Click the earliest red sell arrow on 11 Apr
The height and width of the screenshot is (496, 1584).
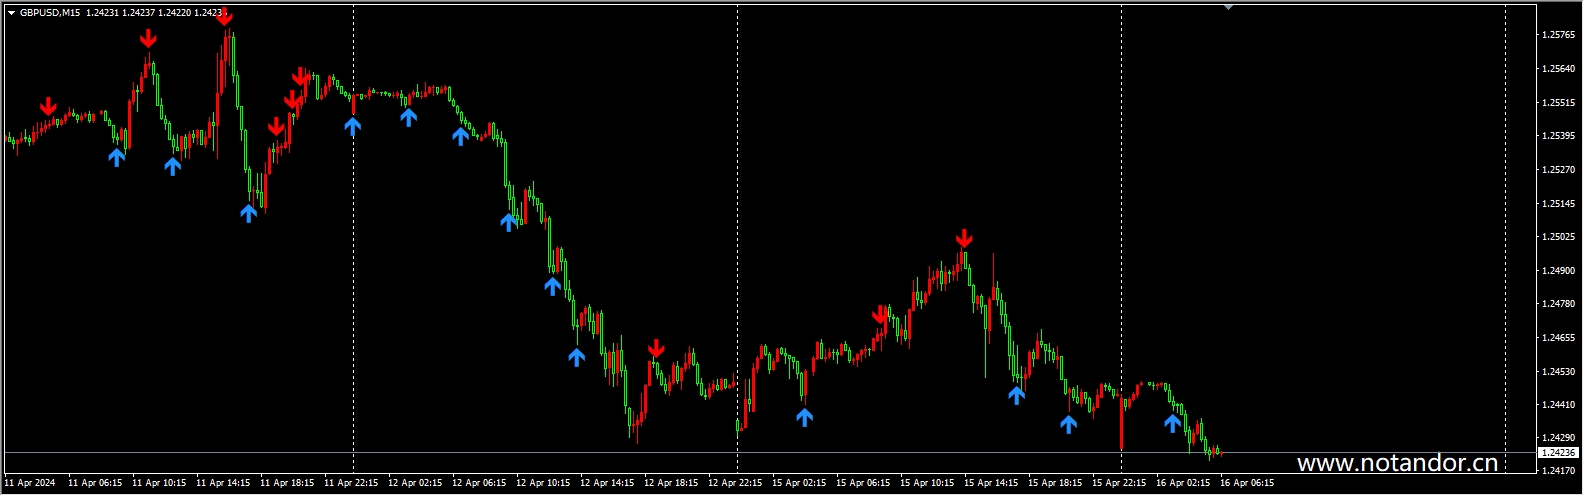pos(48,106)
